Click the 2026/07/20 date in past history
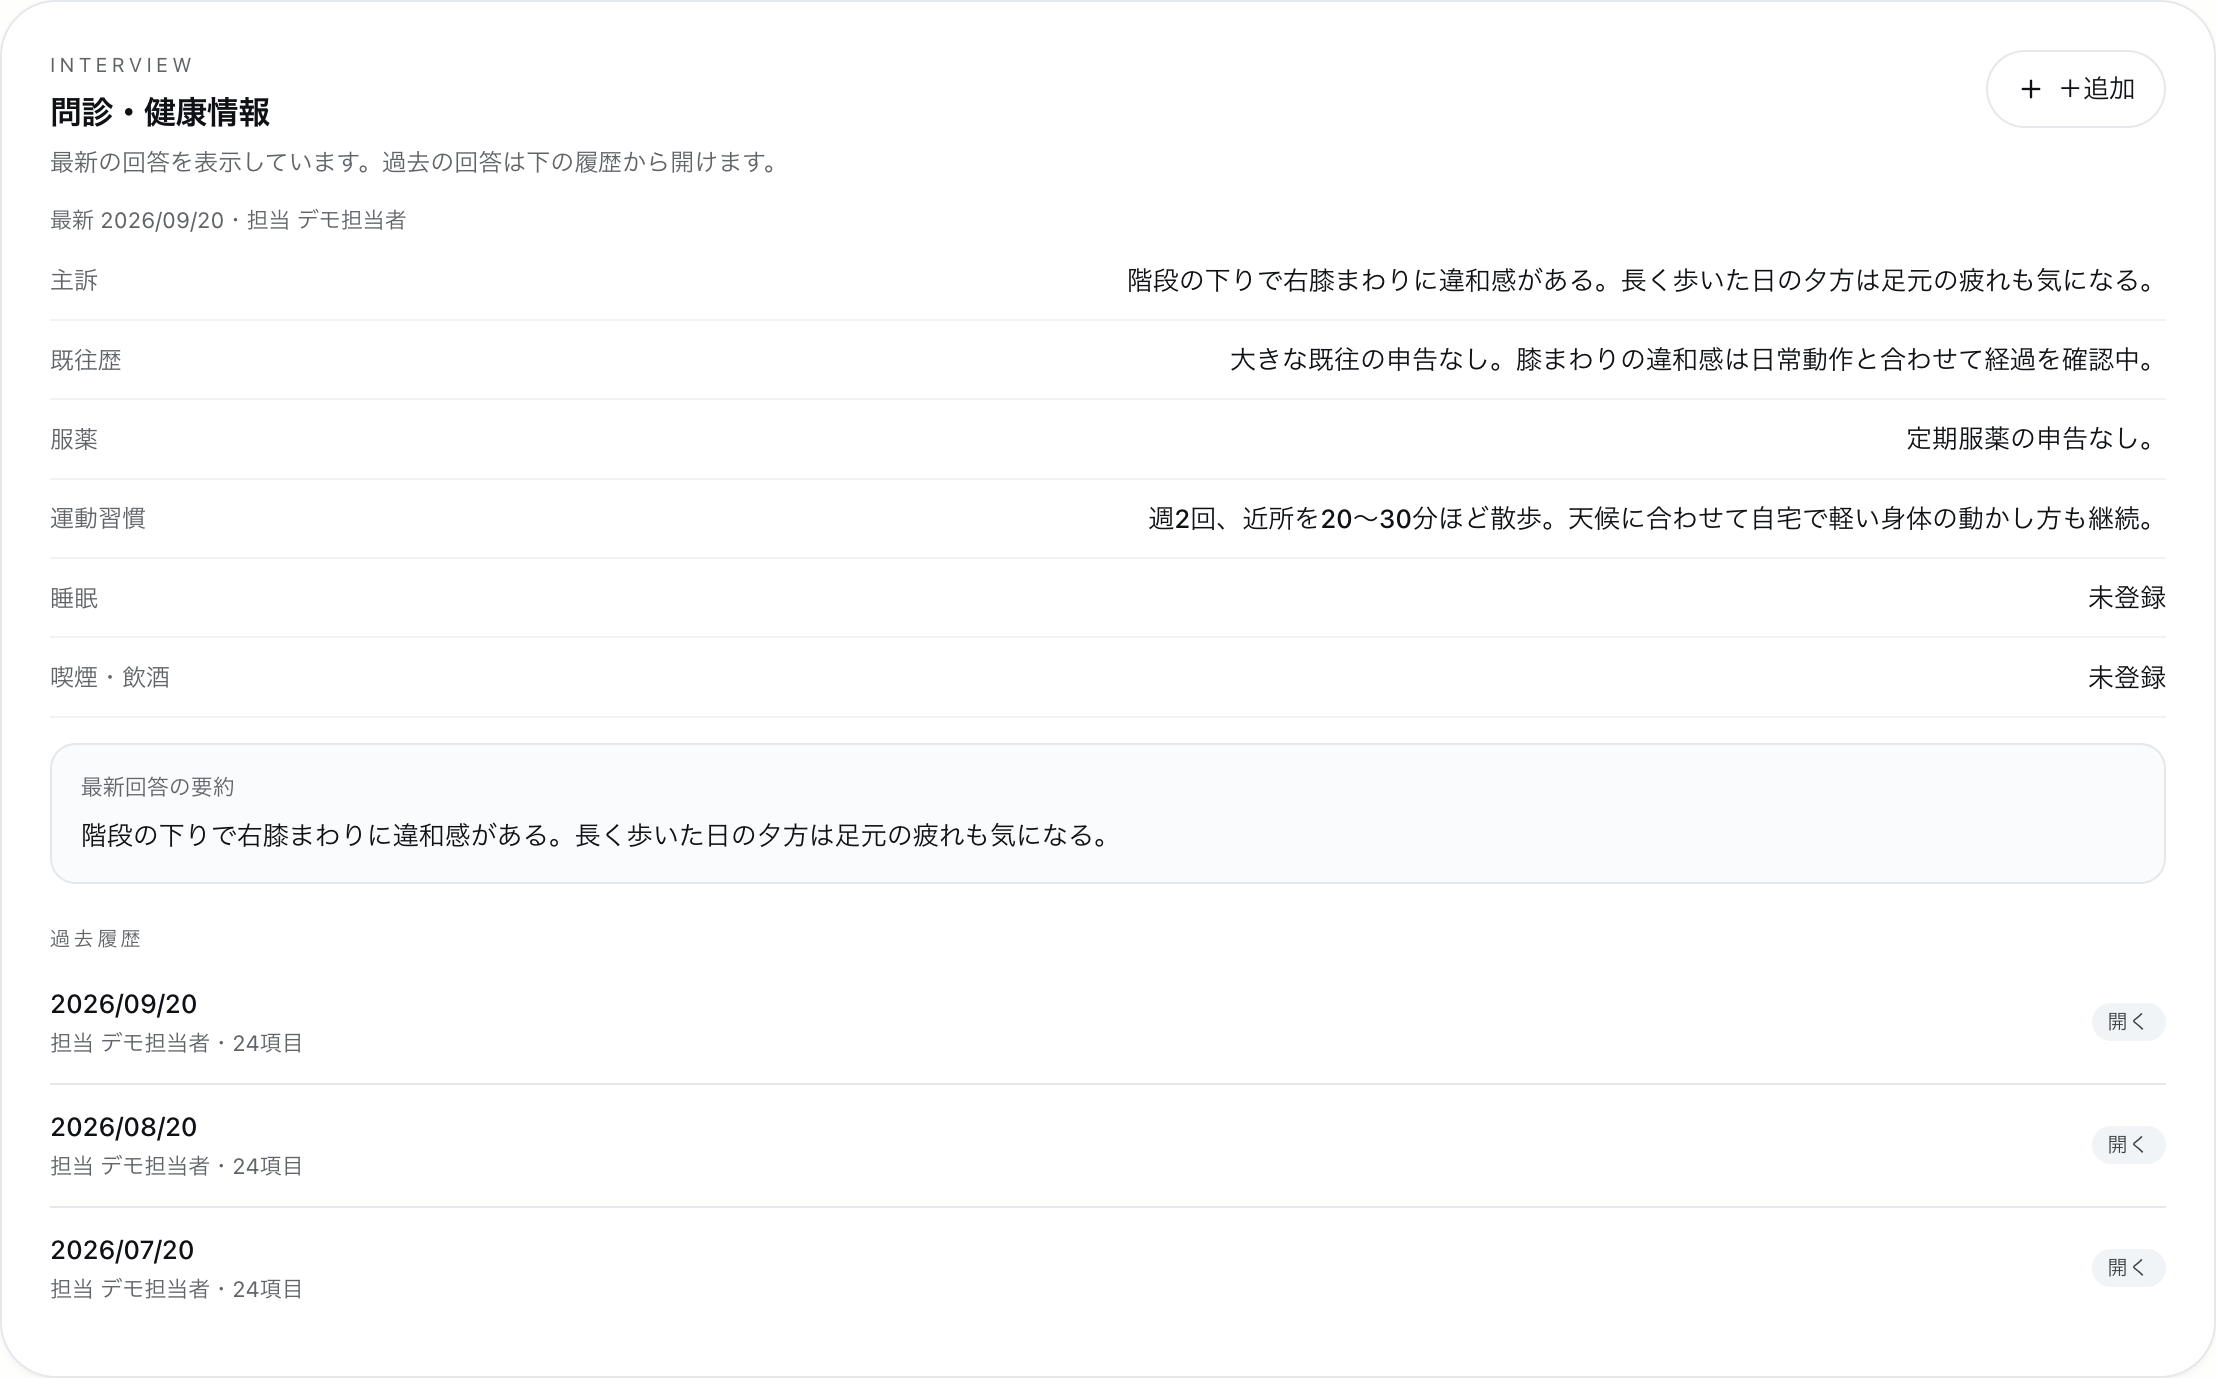This screenshot has height=1378, width=2216. (x=122, y=1250)
